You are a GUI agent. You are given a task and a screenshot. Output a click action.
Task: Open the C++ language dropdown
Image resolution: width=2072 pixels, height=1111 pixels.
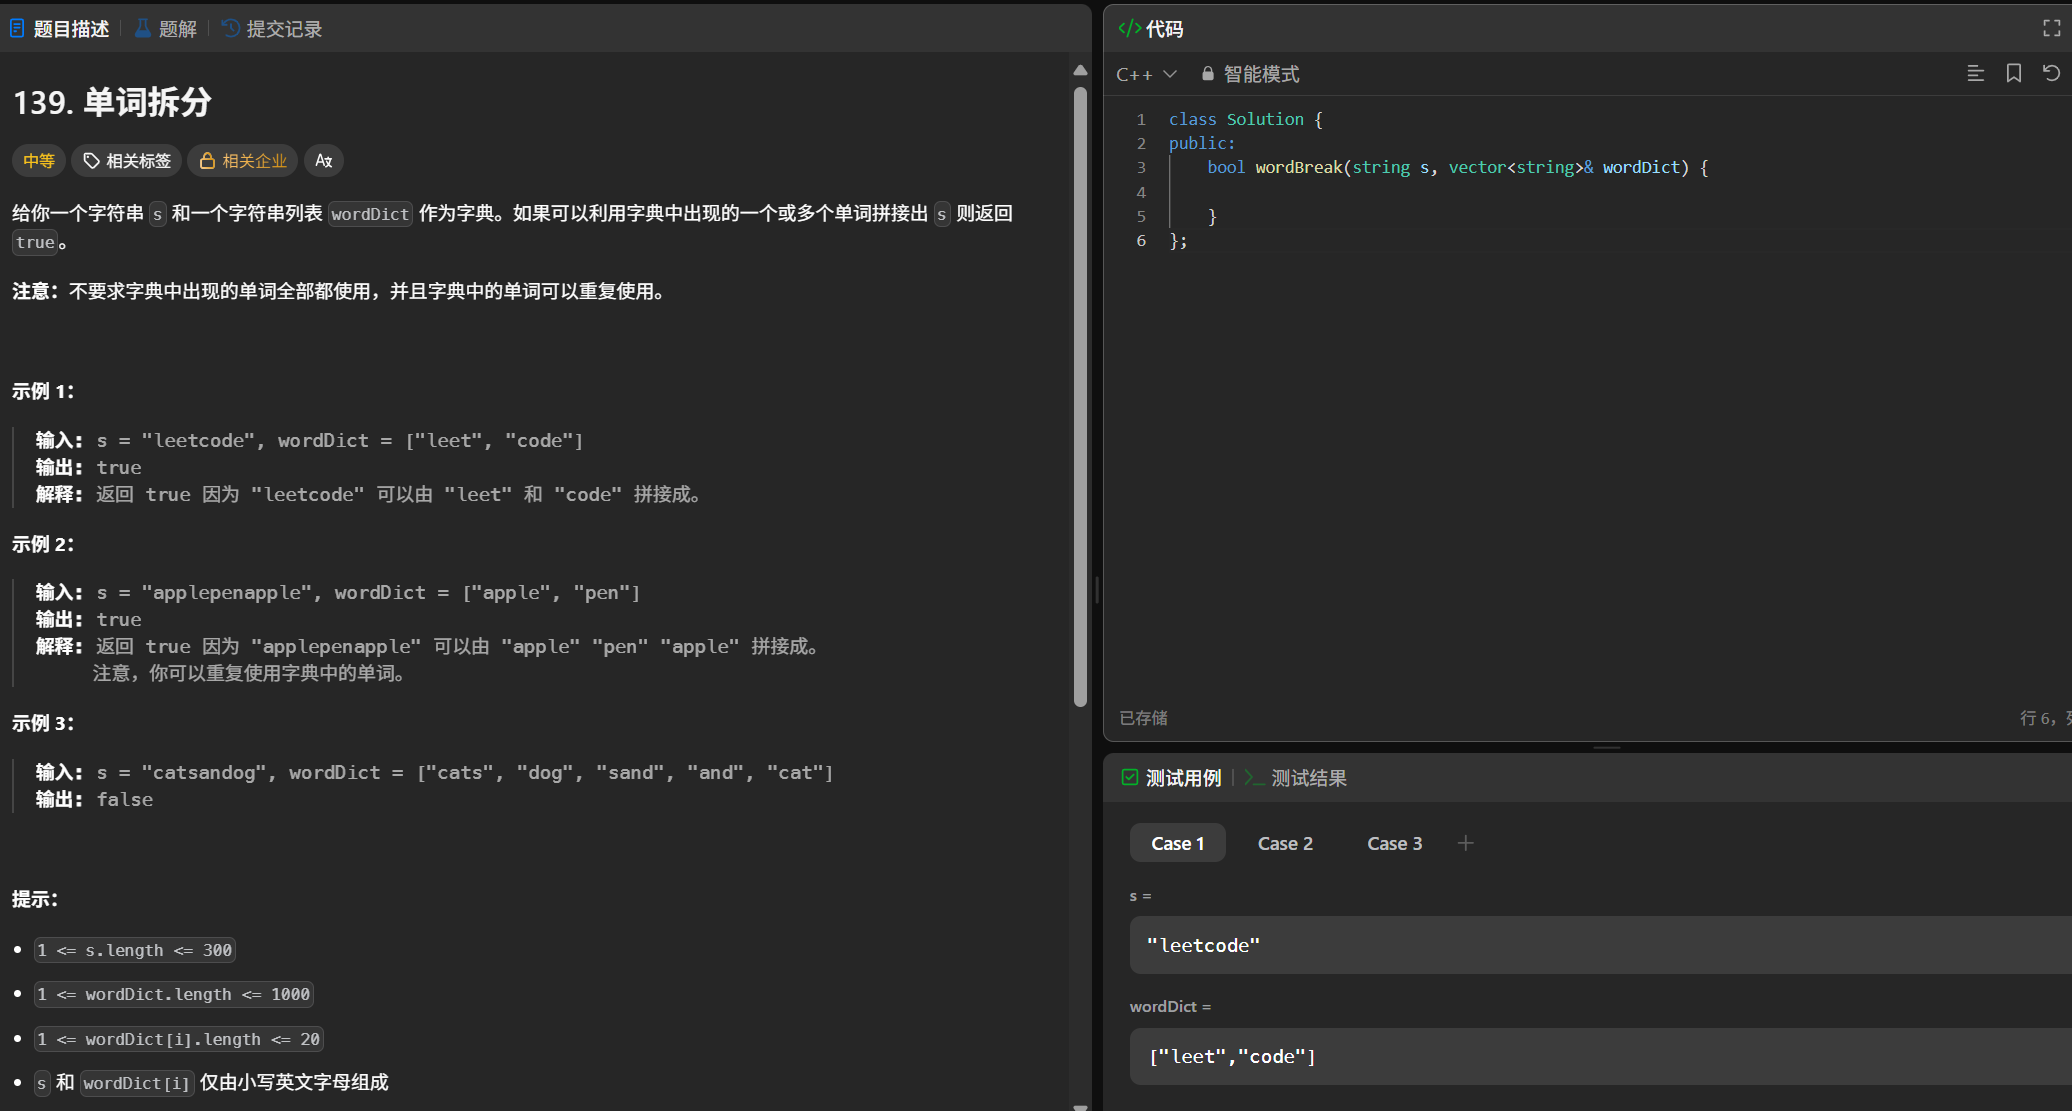[x=1146, y=74]
